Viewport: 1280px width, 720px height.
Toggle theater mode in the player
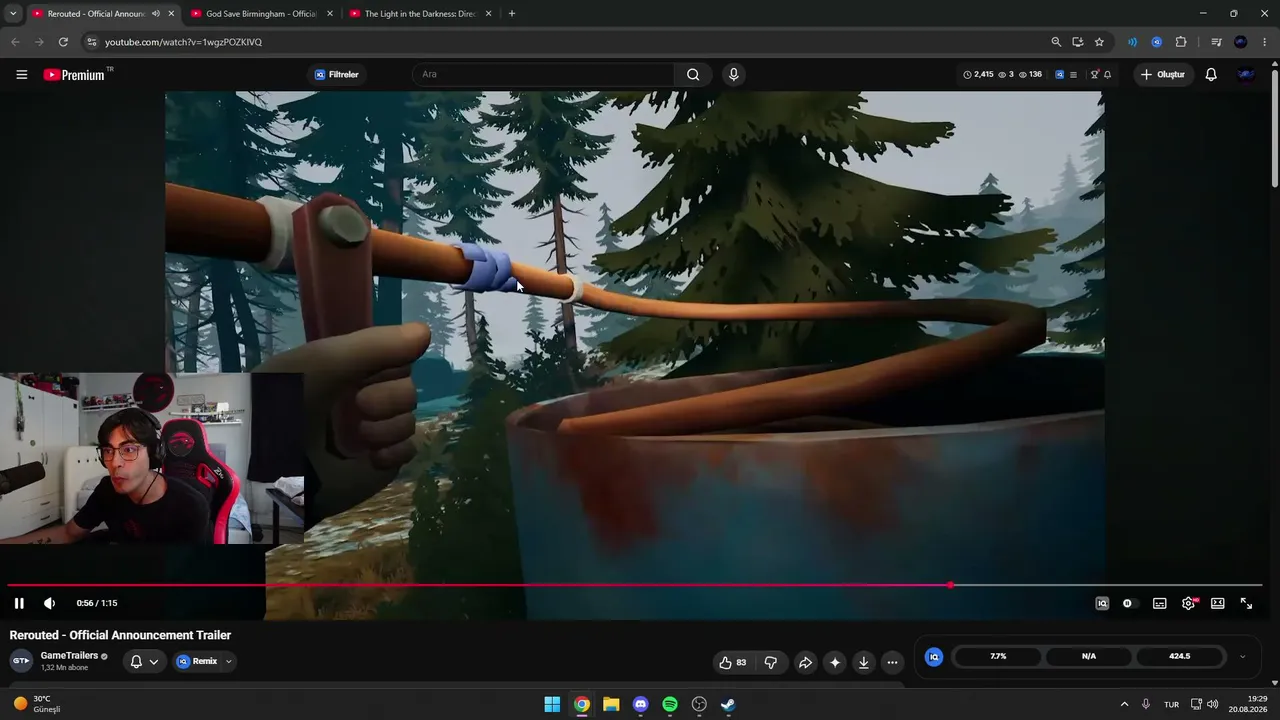click(1217, 603)
